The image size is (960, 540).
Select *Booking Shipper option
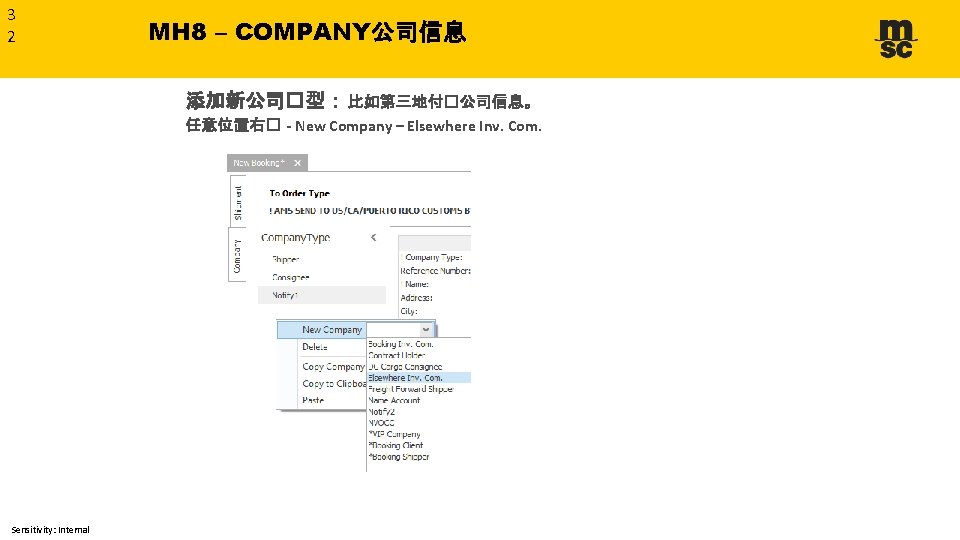pyautogui.click(x=399, y=456)
